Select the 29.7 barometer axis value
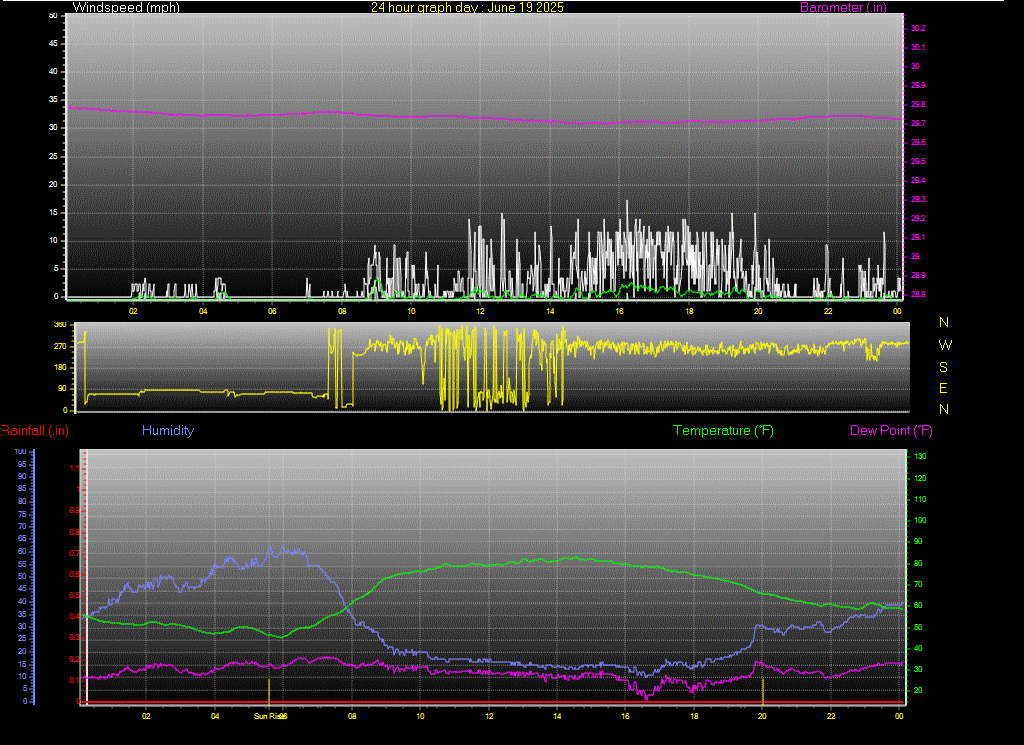Image resolution: width=1024 pixels, height=745 pixels. 918,123
